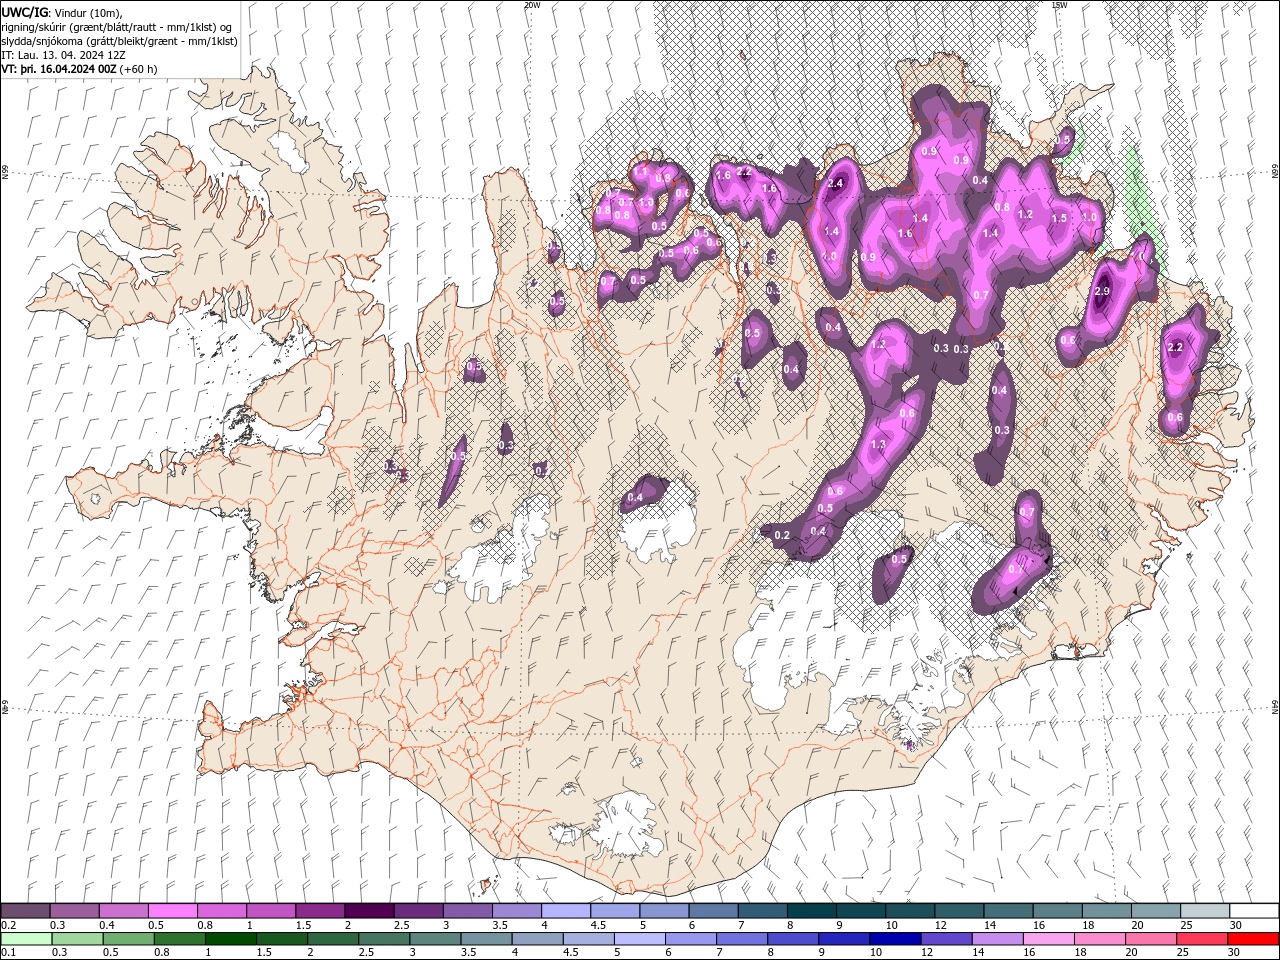This screenshot has width=1280, height=960.
Task: Click the palest green rain swatch starting at 0.1
Action: tap(26, 939)
